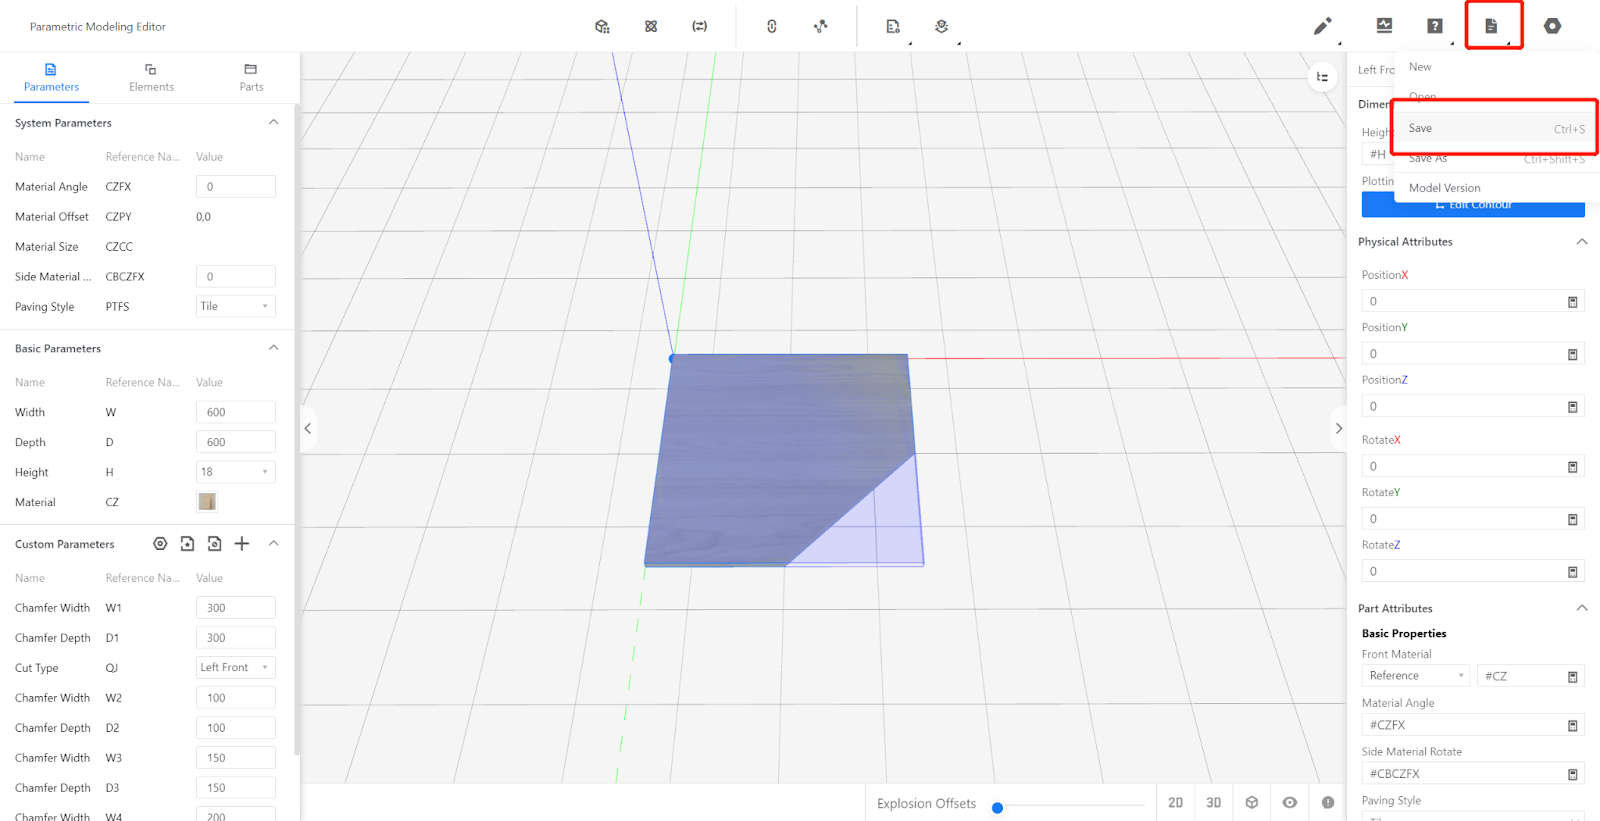Image resolution: width=1600 pixels, height=821 pixels.
Task: Collapse left panel using the arrow handle
Action: coord(308,429)
